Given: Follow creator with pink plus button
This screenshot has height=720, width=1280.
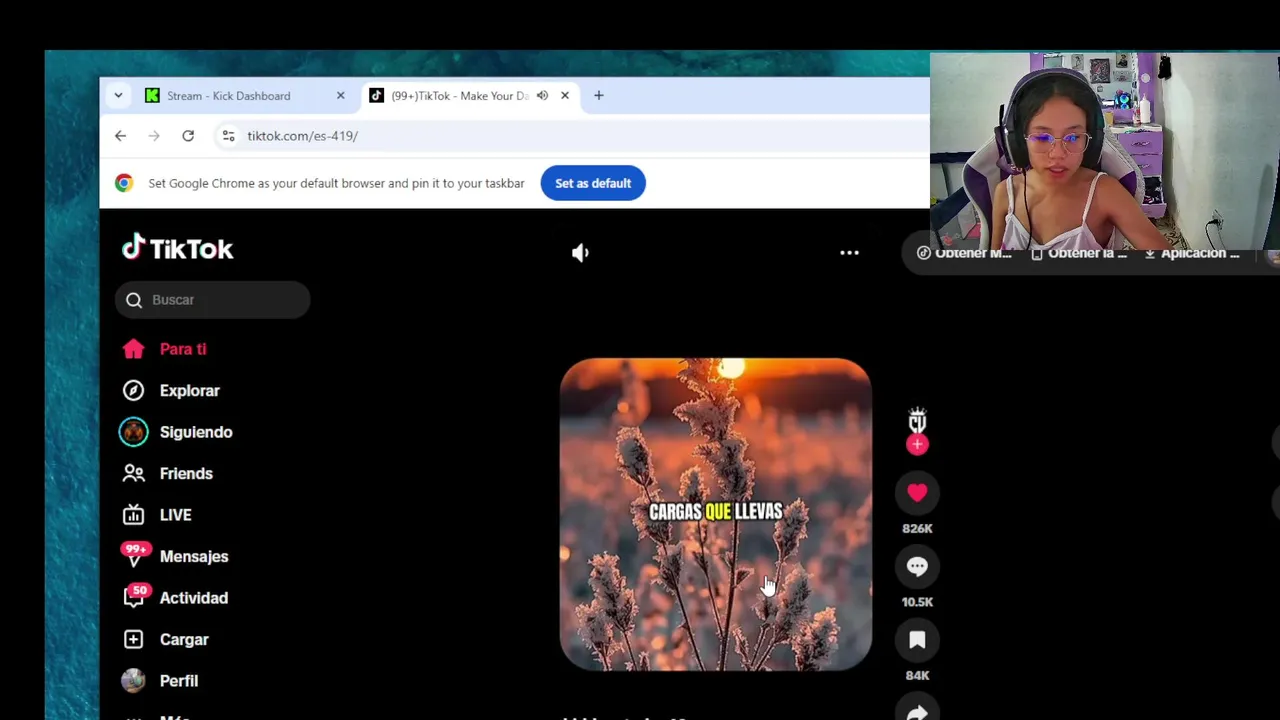Looking at the screenshot, I should point(917,445).
